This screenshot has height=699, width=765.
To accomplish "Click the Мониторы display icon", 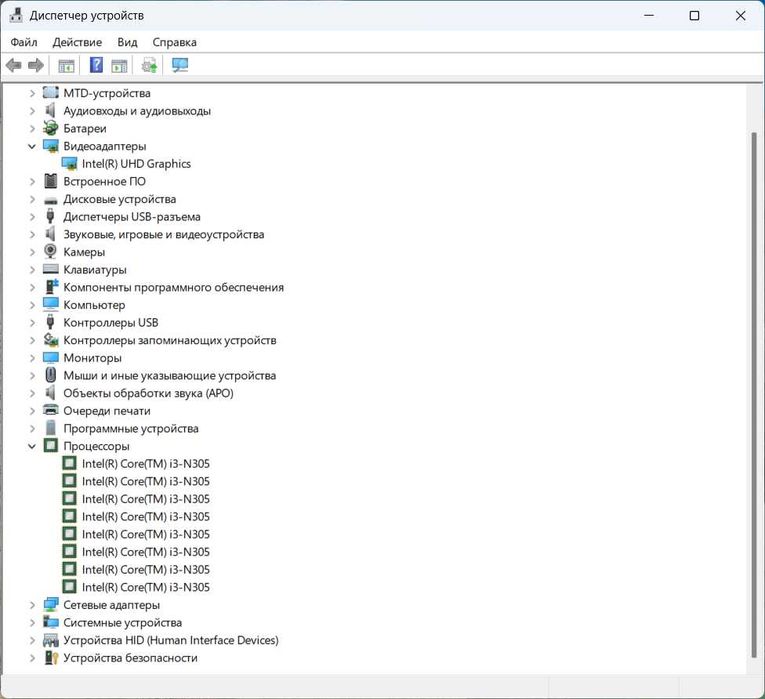I will click(x=50, y=358).
